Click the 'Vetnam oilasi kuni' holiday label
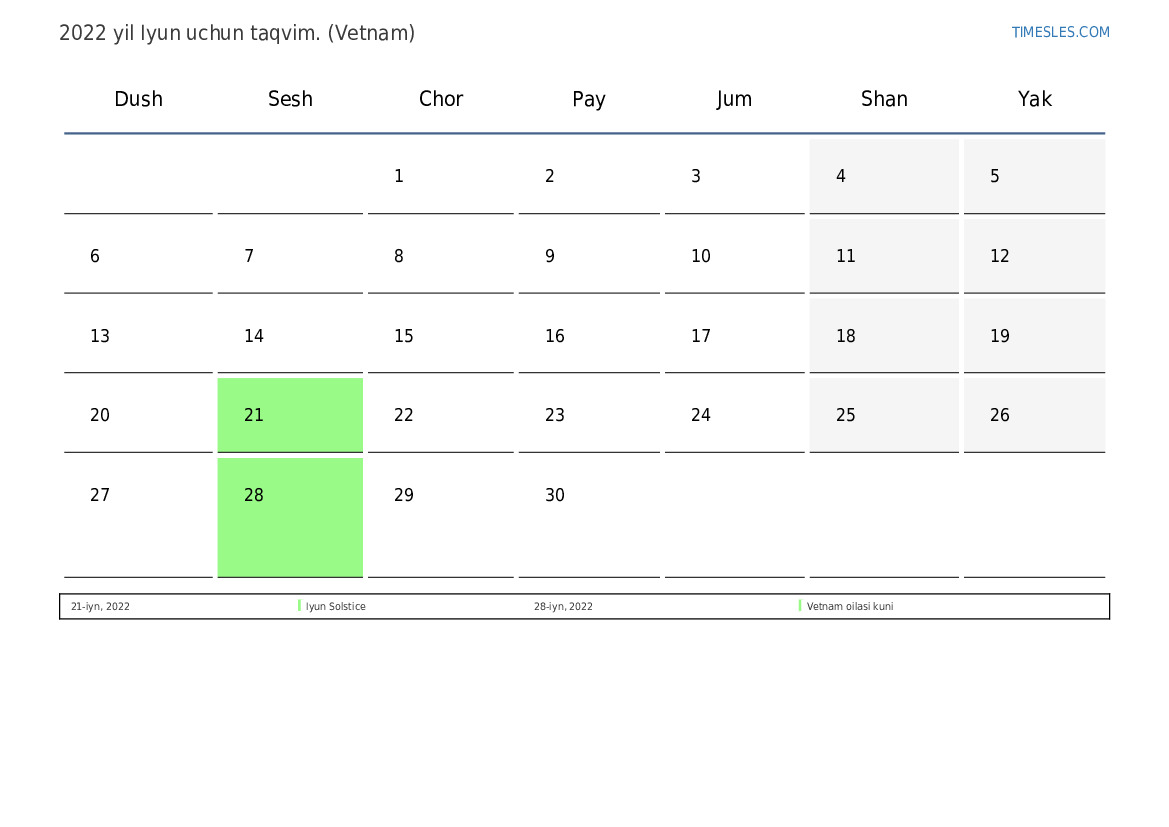This screenshot has width=1169, height=827. 850,606
